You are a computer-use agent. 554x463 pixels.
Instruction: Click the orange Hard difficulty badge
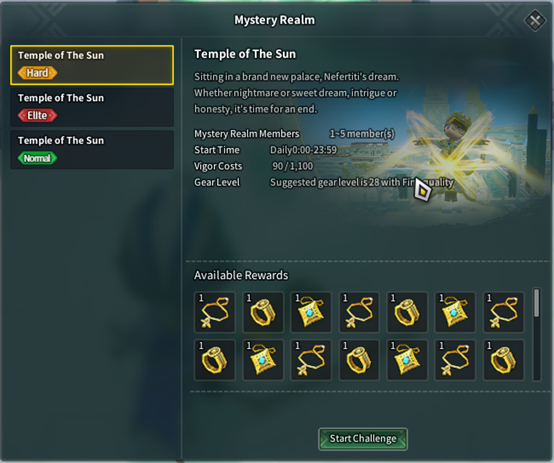37,73
